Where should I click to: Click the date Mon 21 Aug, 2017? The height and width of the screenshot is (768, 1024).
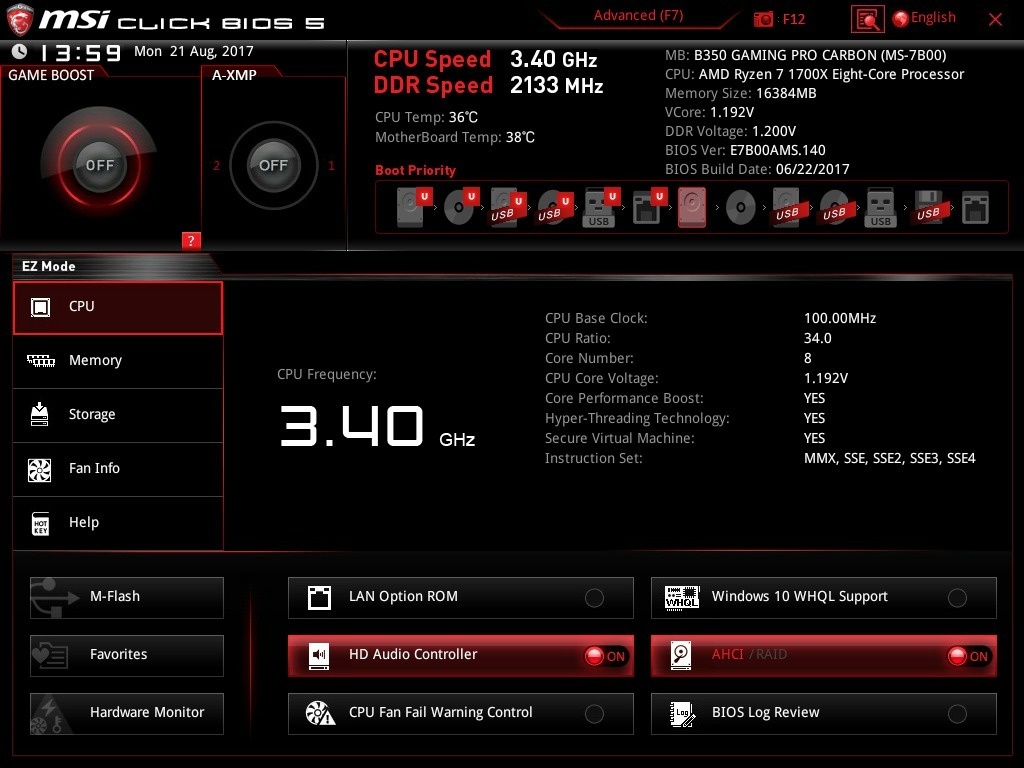[193, 51]
